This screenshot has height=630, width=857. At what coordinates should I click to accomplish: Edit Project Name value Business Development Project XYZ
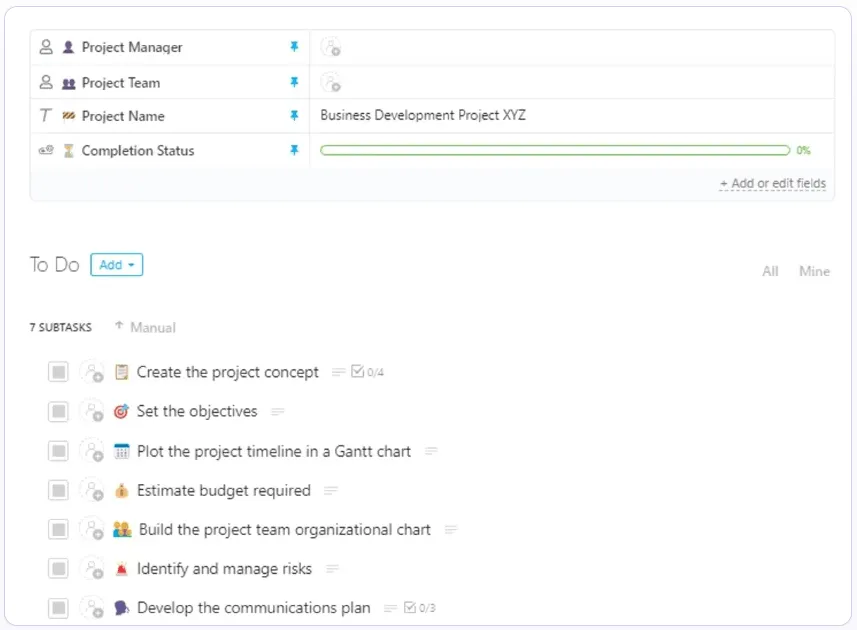tap(423, 115)
